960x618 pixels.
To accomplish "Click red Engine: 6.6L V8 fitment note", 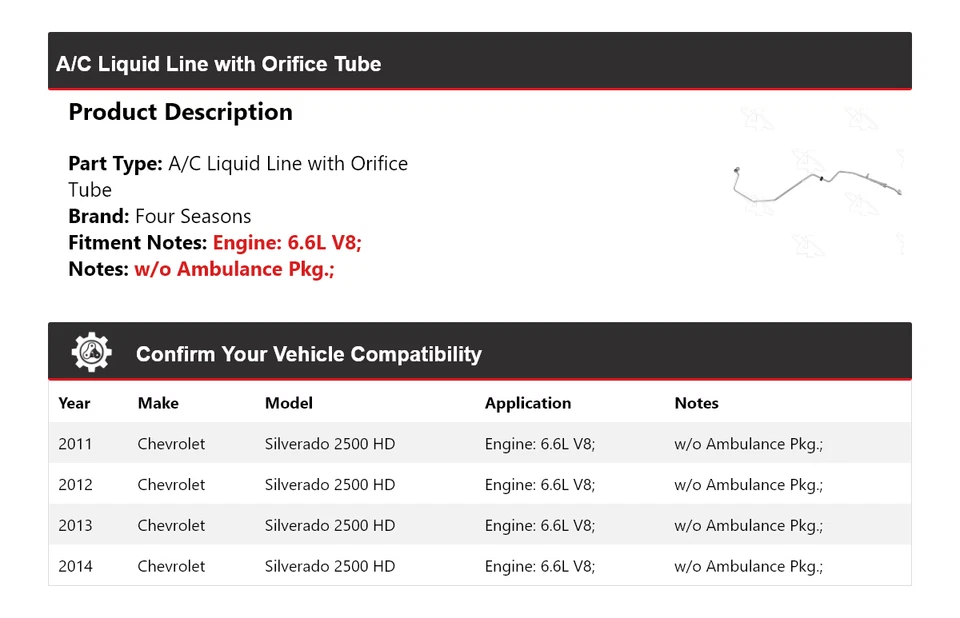I will click(287, 243).
